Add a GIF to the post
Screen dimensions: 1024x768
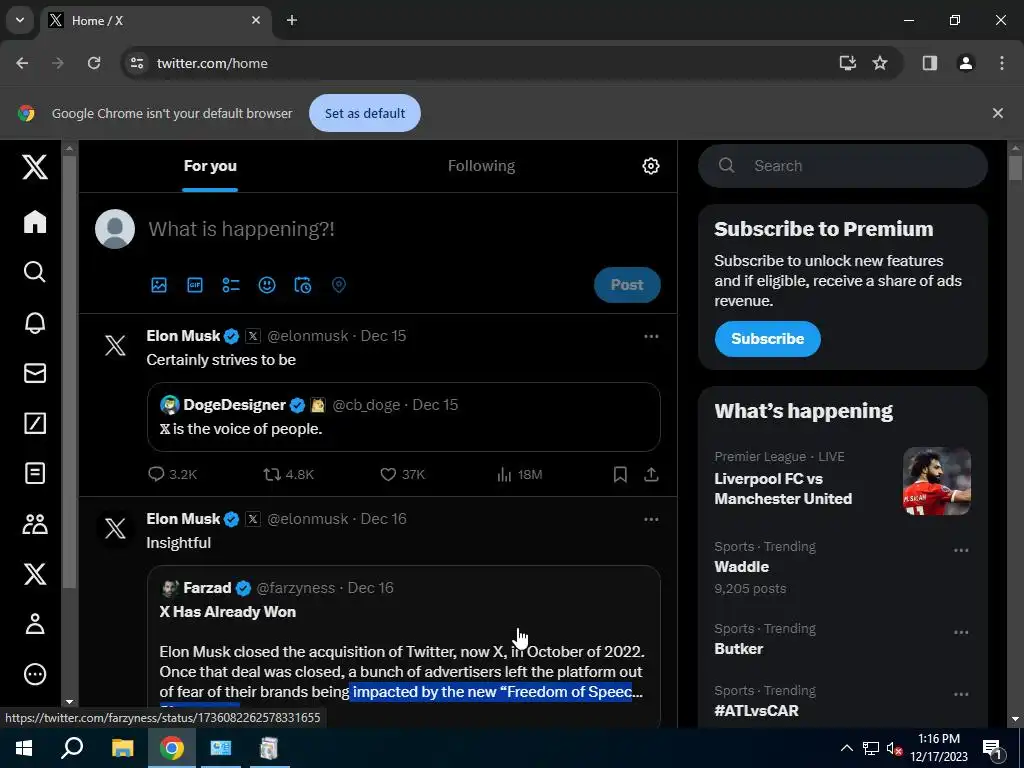(x=195, y=285)
